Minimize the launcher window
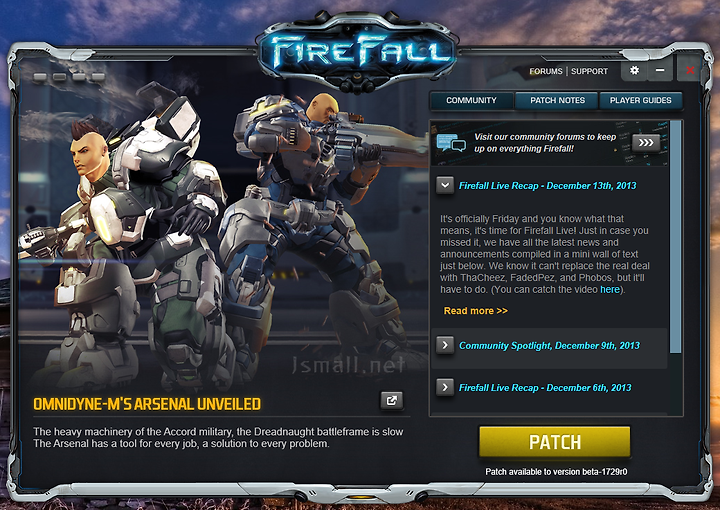Viewport: 720px width, 510px height. tap(660, 70)
